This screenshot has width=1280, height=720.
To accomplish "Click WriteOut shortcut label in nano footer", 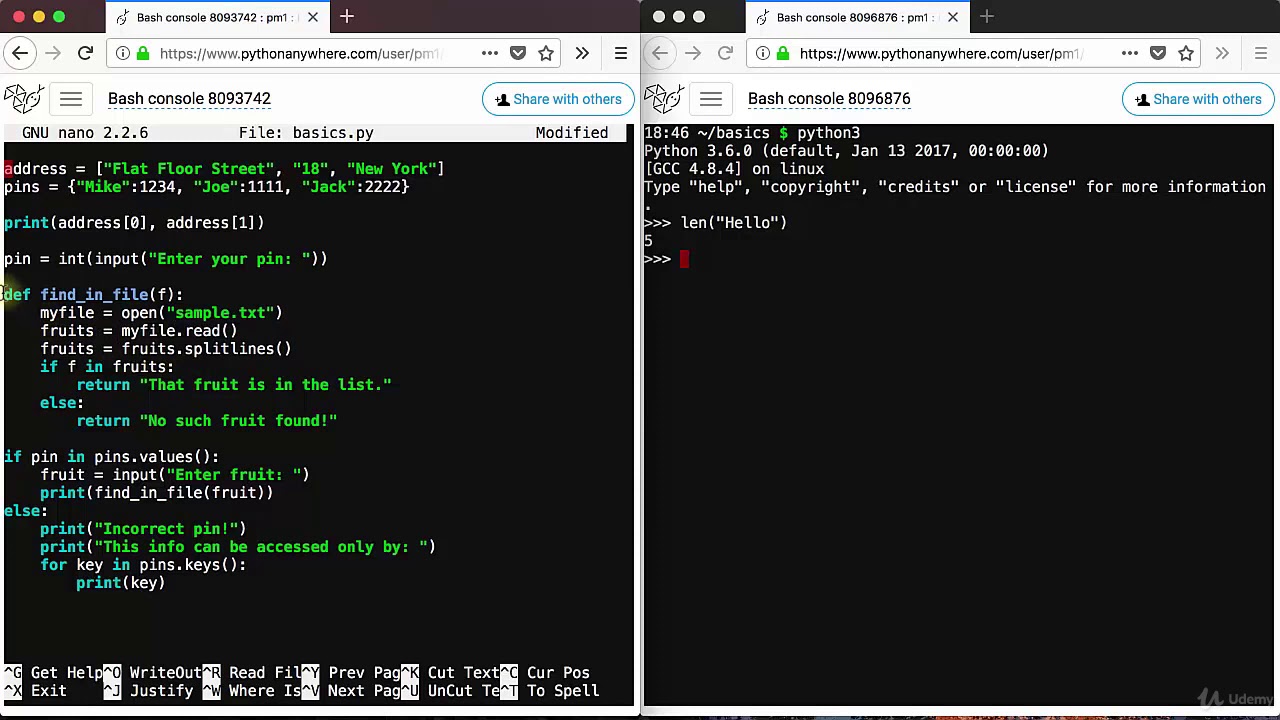I will point(166,673).
